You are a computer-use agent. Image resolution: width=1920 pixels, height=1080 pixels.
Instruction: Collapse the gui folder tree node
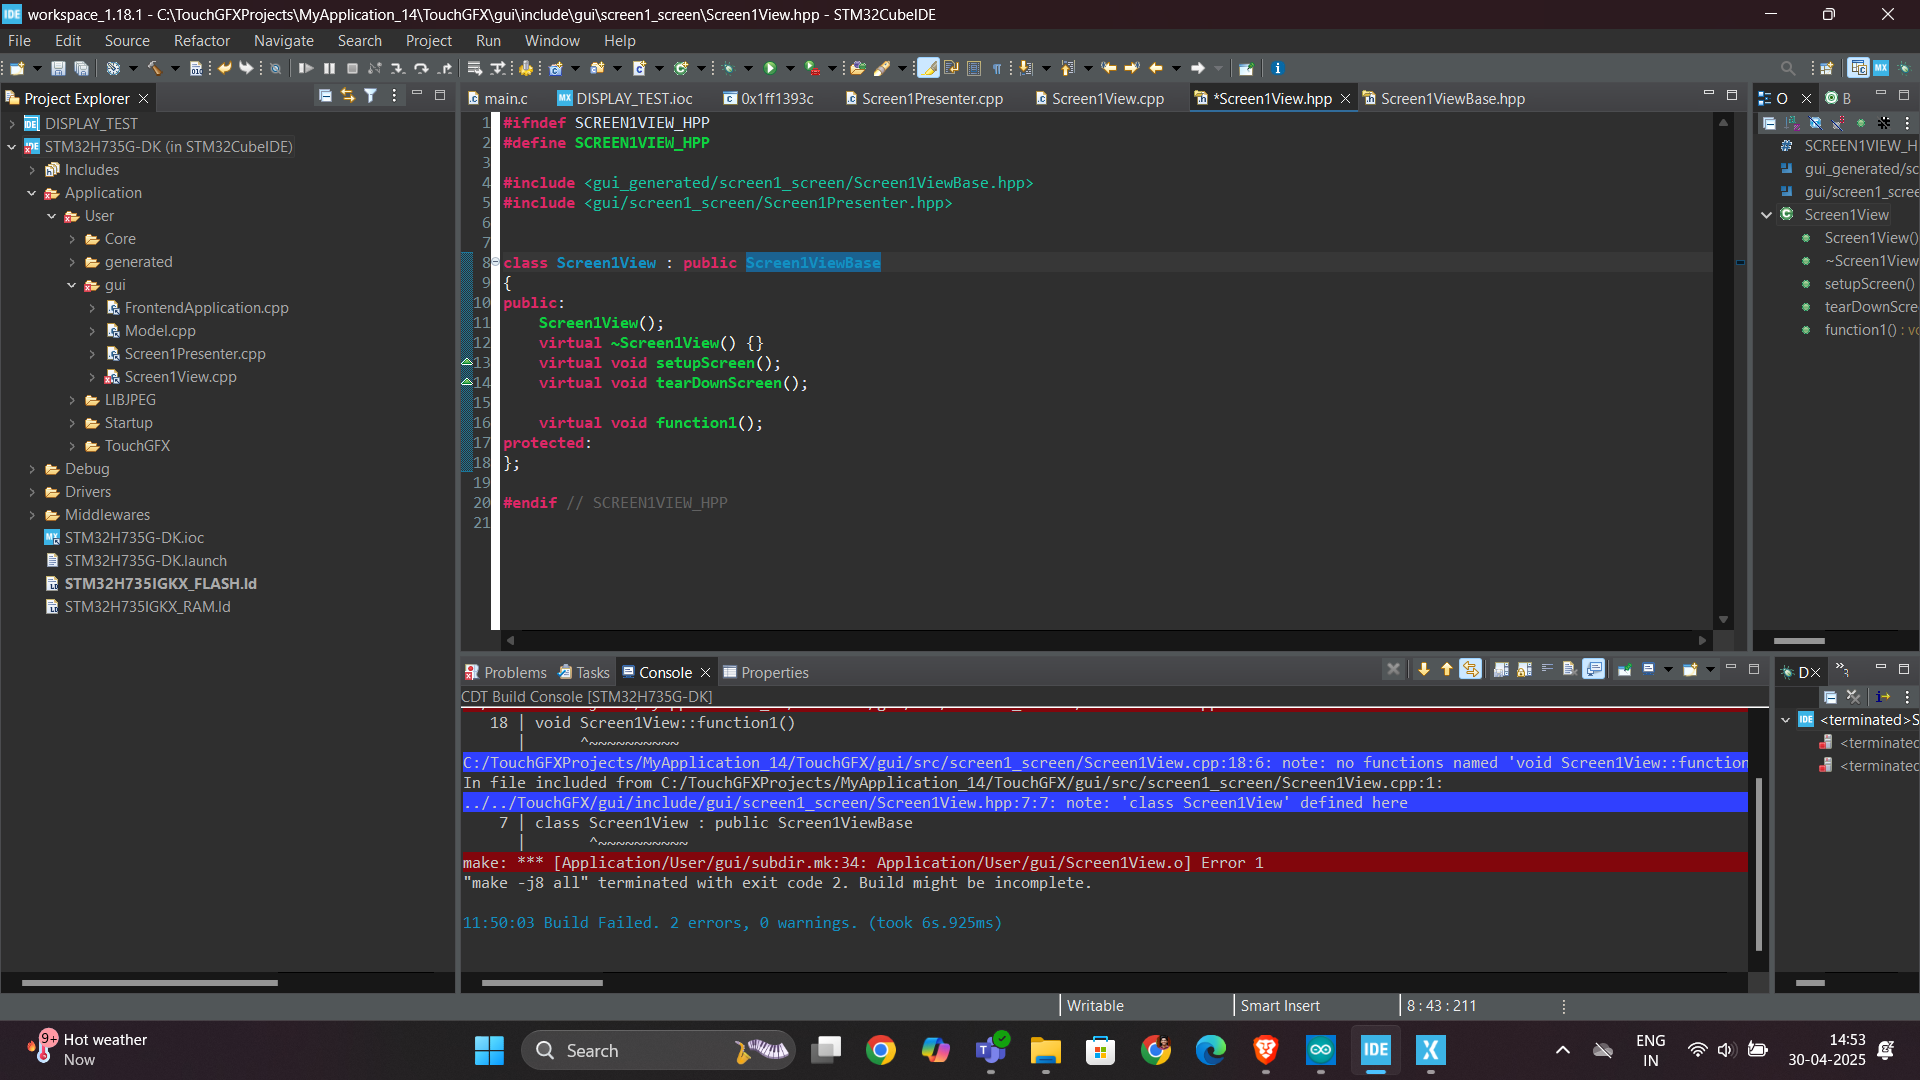tap(72, 285)
